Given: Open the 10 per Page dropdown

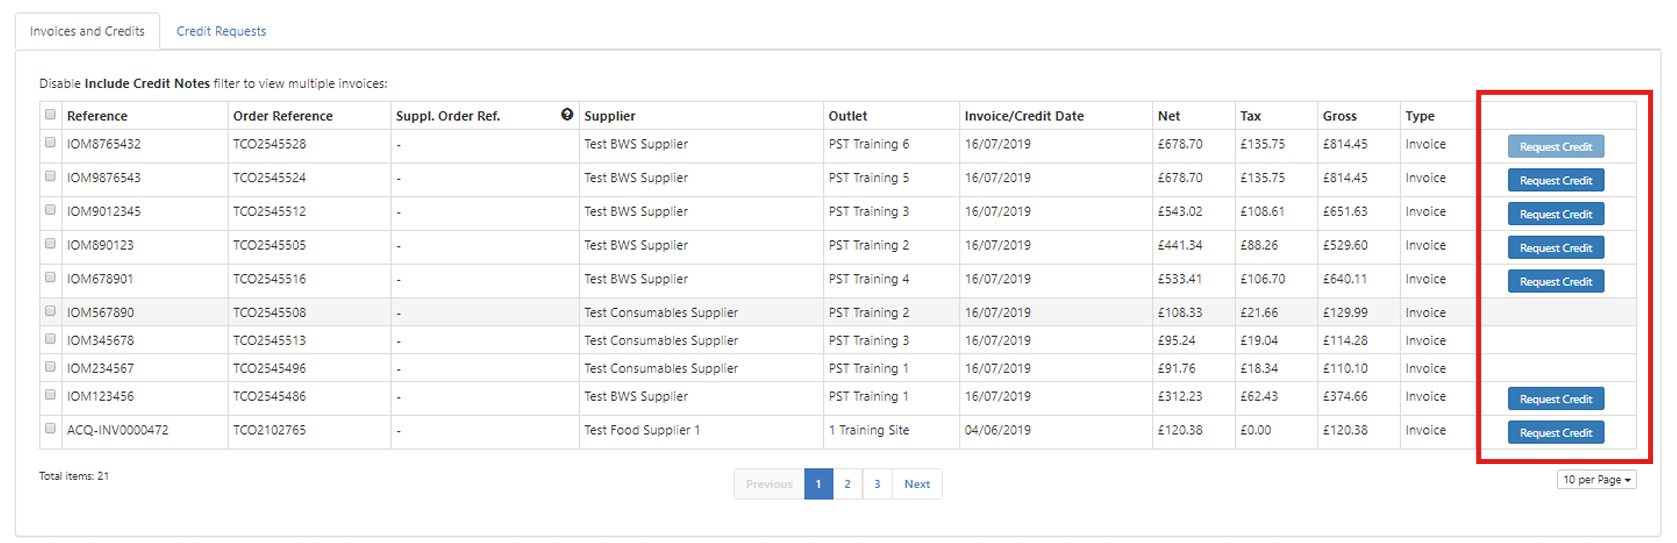Looking at the screenshot, I should (1596, 480).
